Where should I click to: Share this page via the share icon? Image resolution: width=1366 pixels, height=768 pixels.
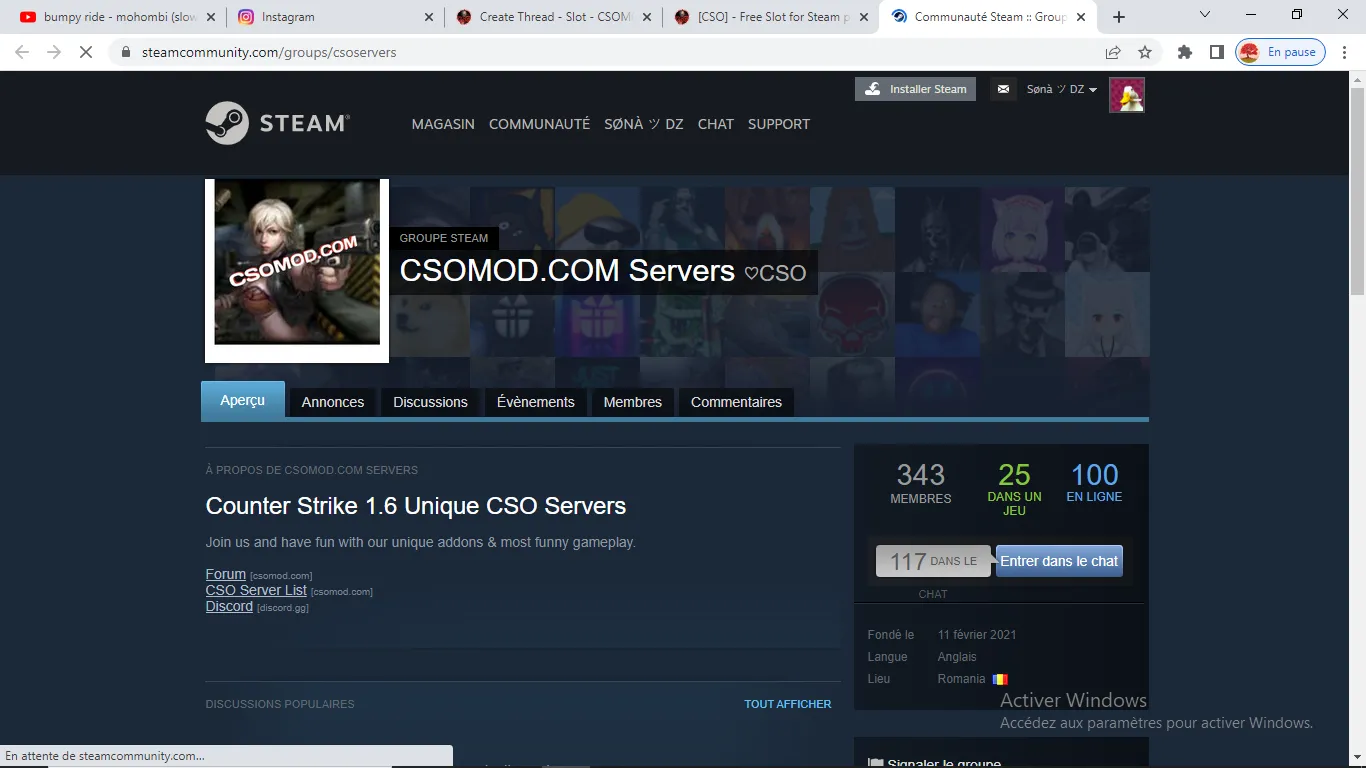pos(1113,52)
